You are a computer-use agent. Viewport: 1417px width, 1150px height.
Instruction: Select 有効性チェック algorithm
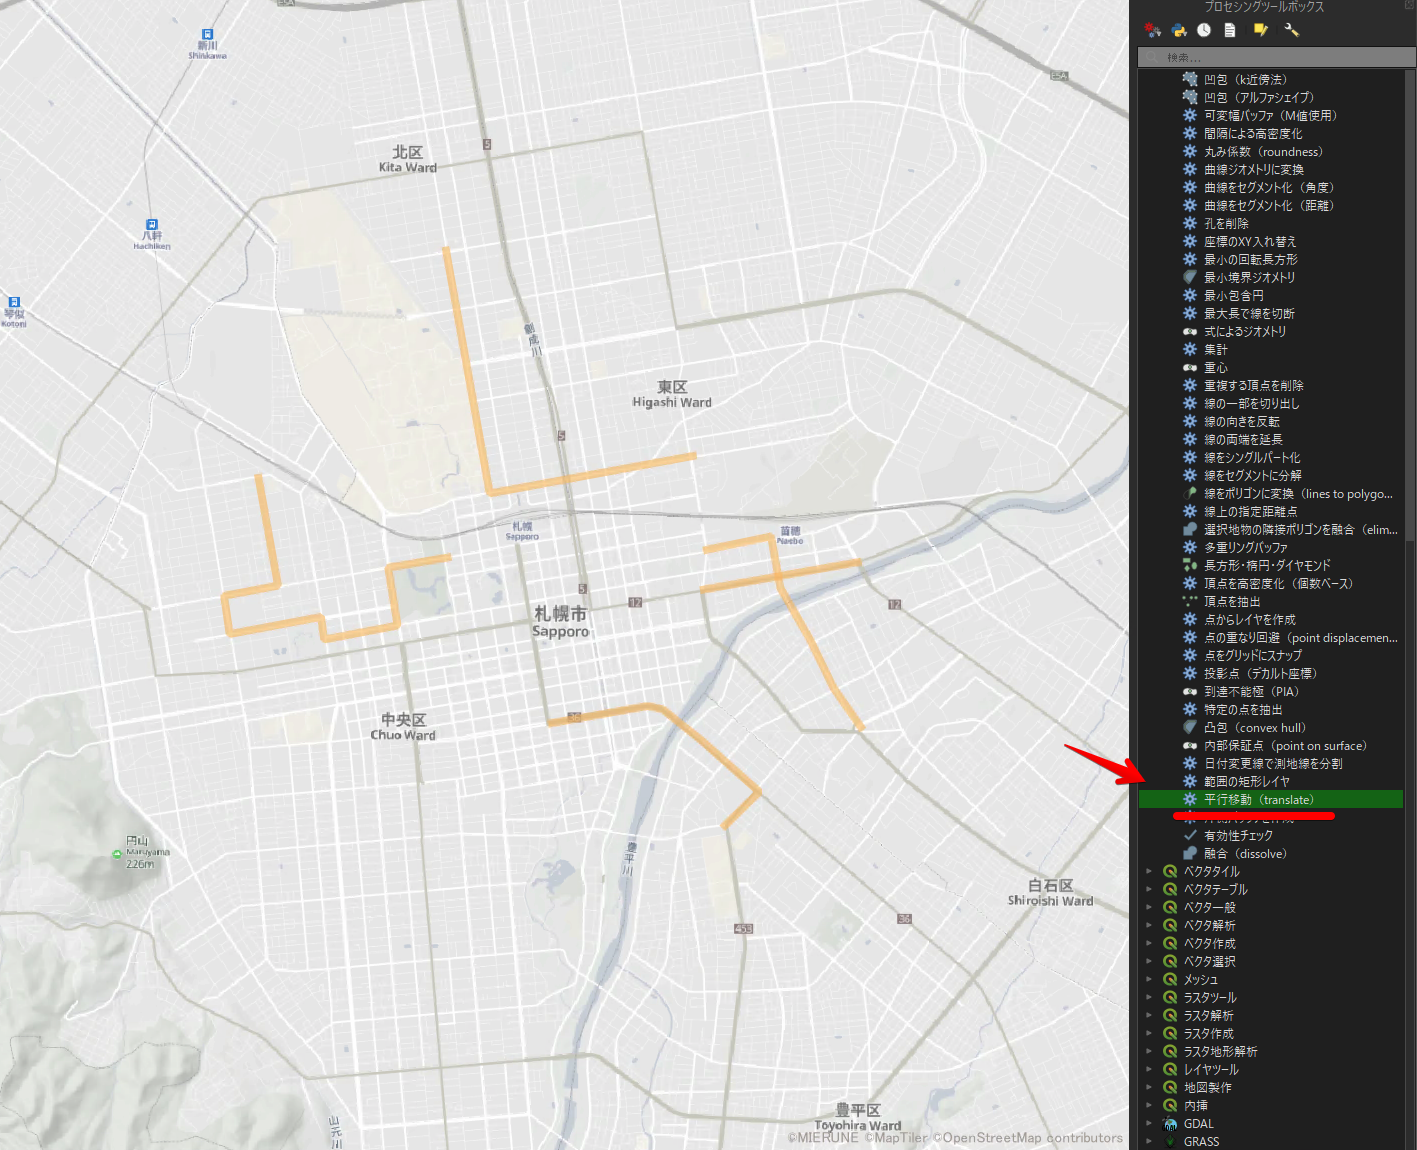pyautogui.click(x=1238, y=836)
